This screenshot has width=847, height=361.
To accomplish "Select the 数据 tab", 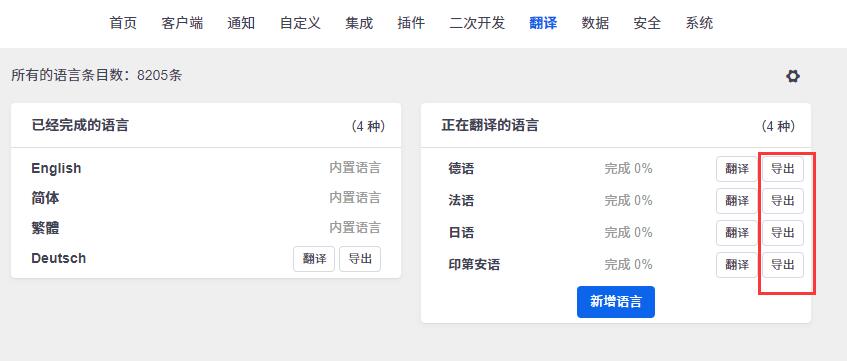I will pos(595,23).
